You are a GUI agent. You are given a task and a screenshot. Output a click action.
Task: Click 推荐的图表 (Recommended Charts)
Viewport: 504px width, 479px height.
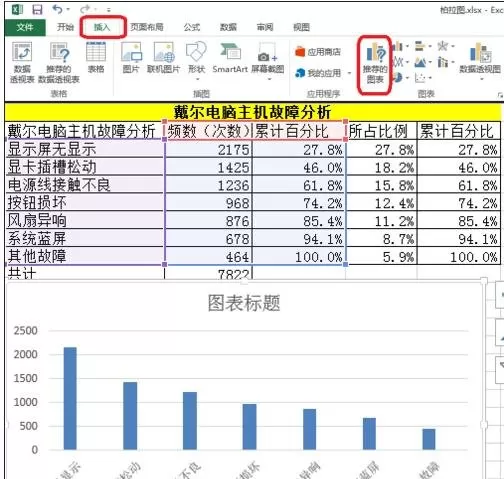375,63
